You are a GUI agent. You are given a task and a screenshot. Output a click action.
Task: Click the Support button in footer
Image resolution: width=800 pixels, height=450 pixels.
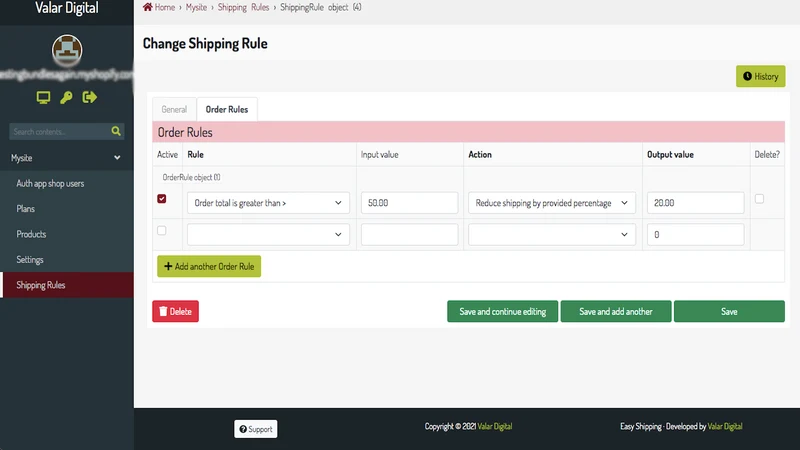coord(256,429)
